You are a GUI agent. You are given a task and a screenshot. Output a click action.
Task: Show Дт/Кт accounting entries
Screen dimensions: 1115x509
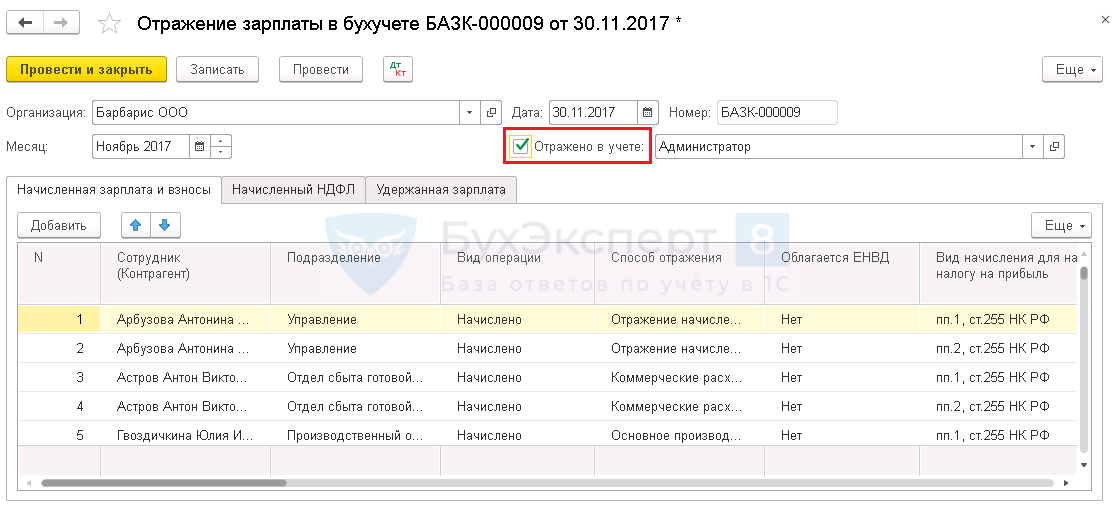coord(398,69)
